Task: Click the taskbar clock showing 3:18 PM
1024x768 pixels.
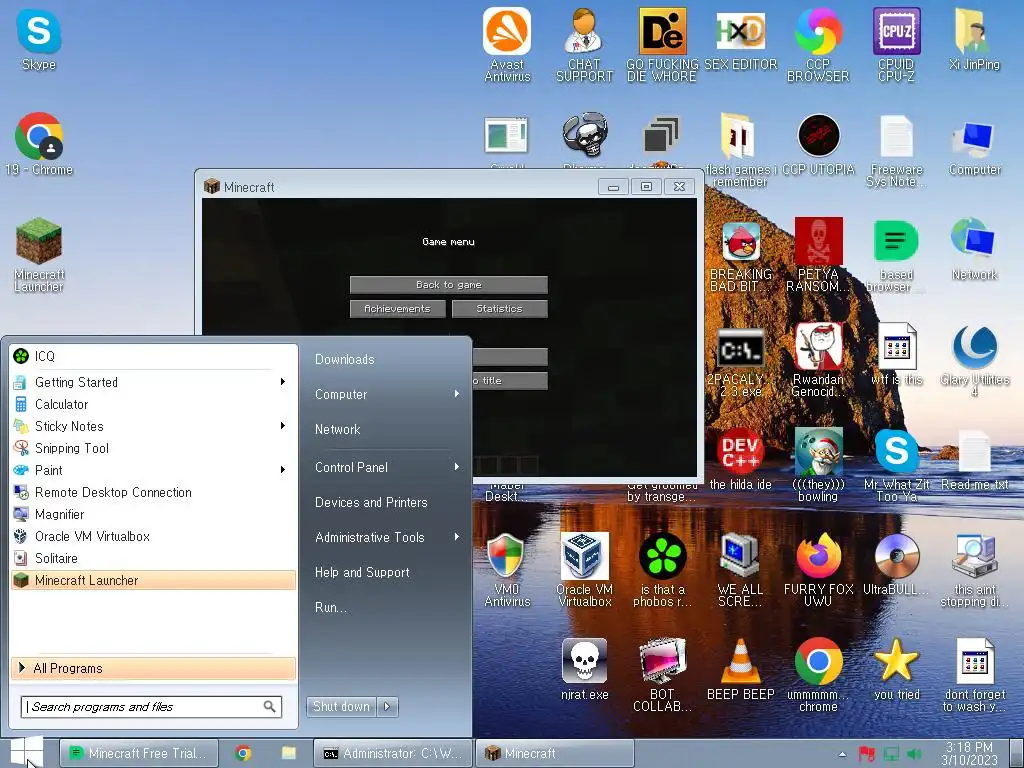Action: click(968, 753)
